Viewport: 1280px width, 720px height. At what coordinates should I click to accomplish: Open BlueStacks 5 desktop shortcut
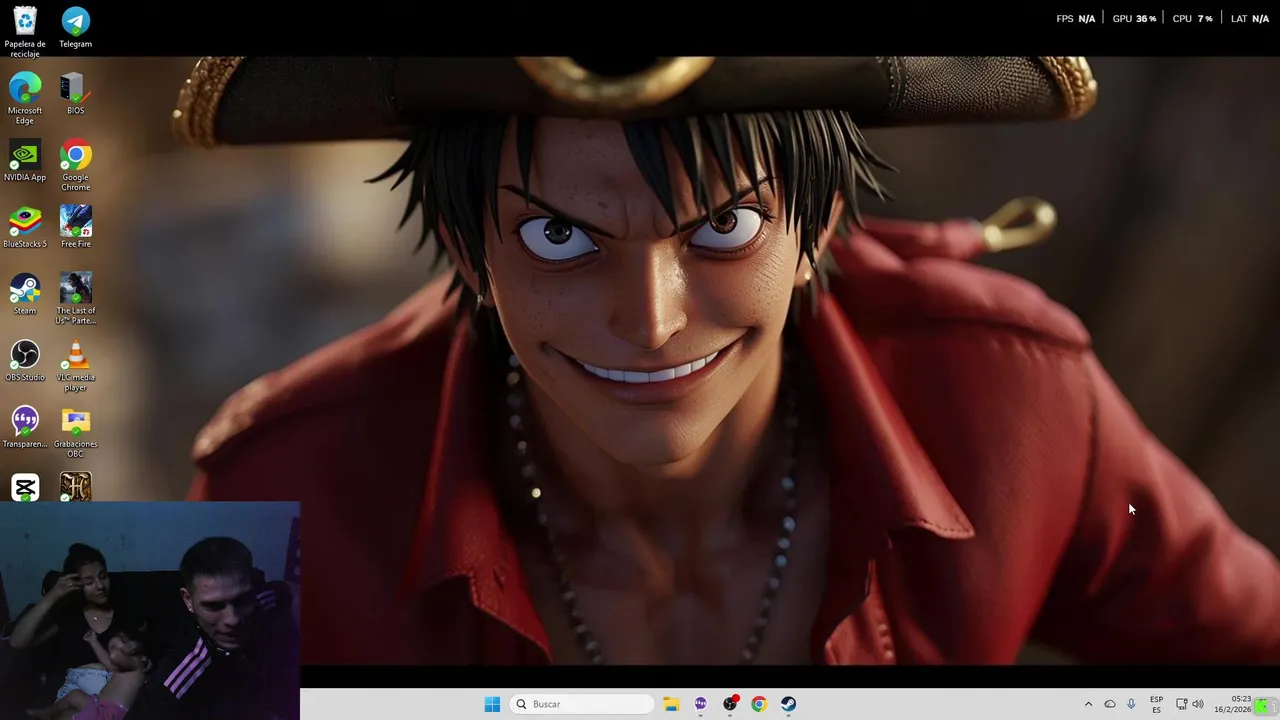pos(25,227)
